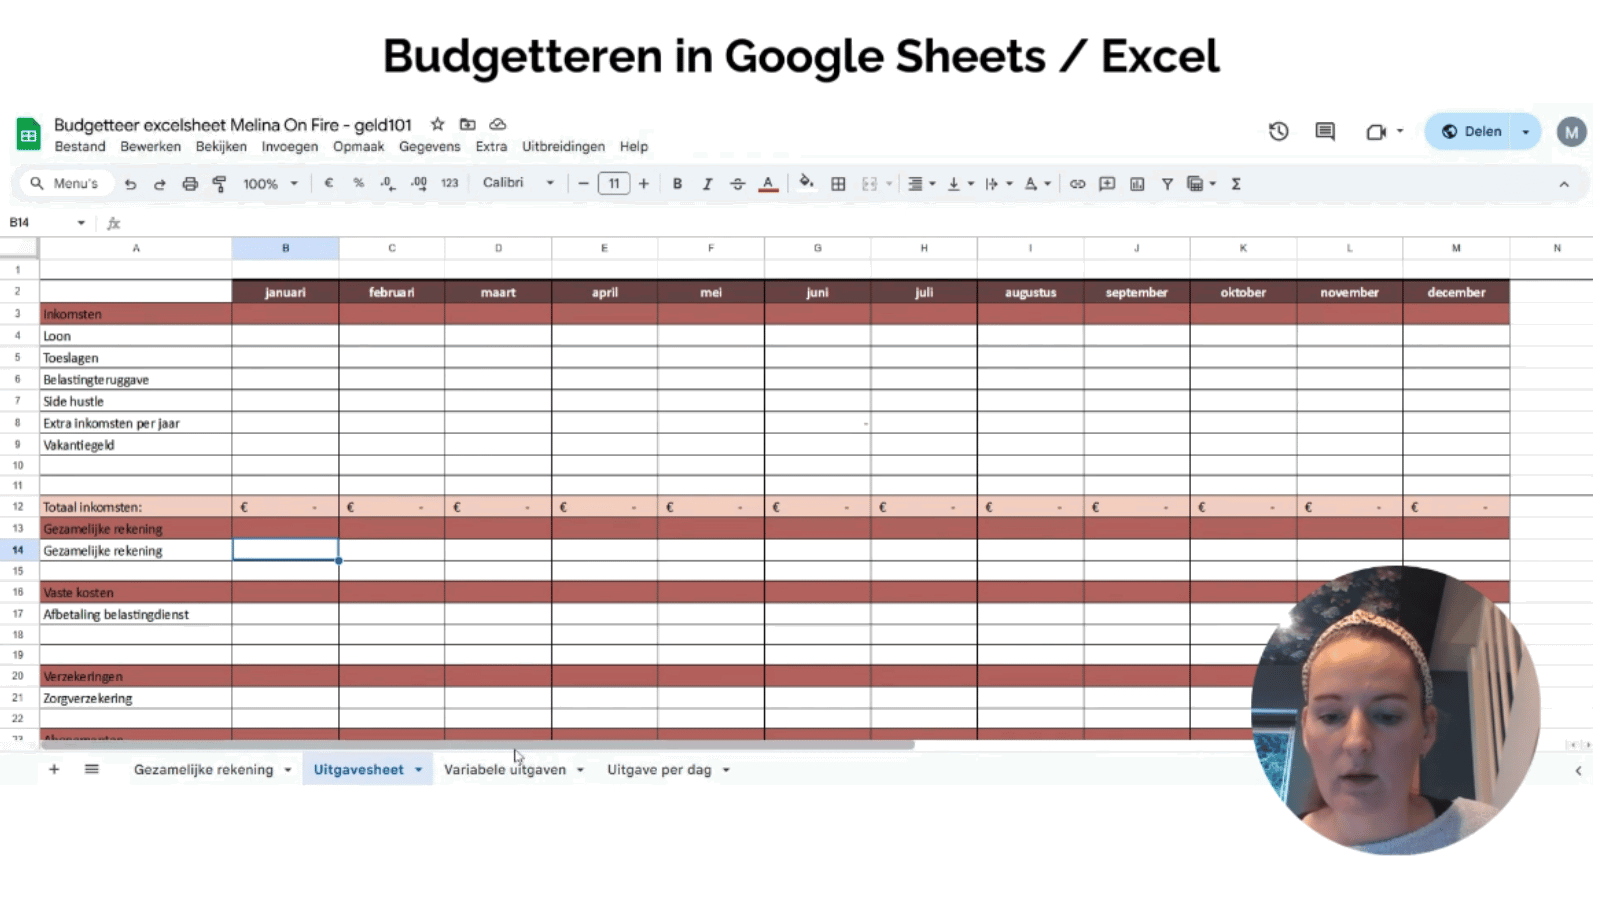This screenshot has width=1600, height=900.
Task: Increase font size plus button
Action: (643, 184)
